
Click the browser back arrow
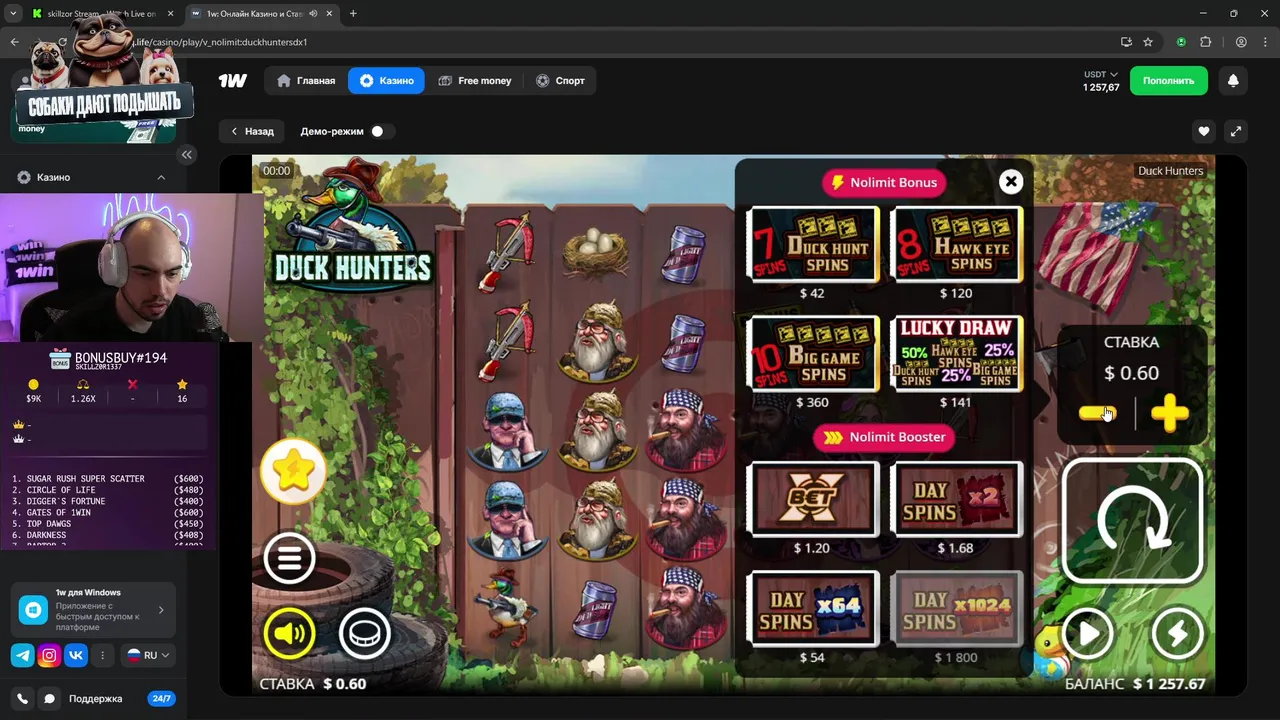14,42
